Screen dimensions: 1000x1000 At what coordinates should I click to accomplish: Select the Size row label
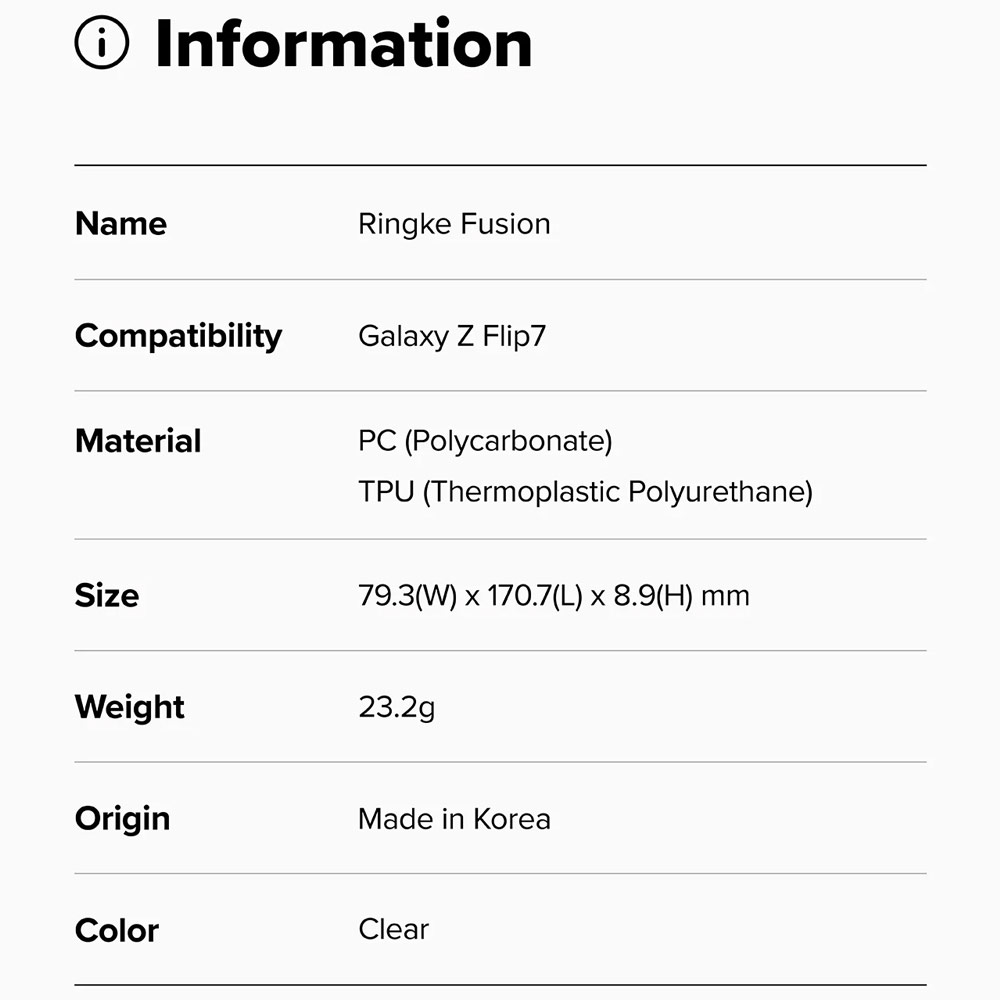pyautogui.click(x=107, y=596)
